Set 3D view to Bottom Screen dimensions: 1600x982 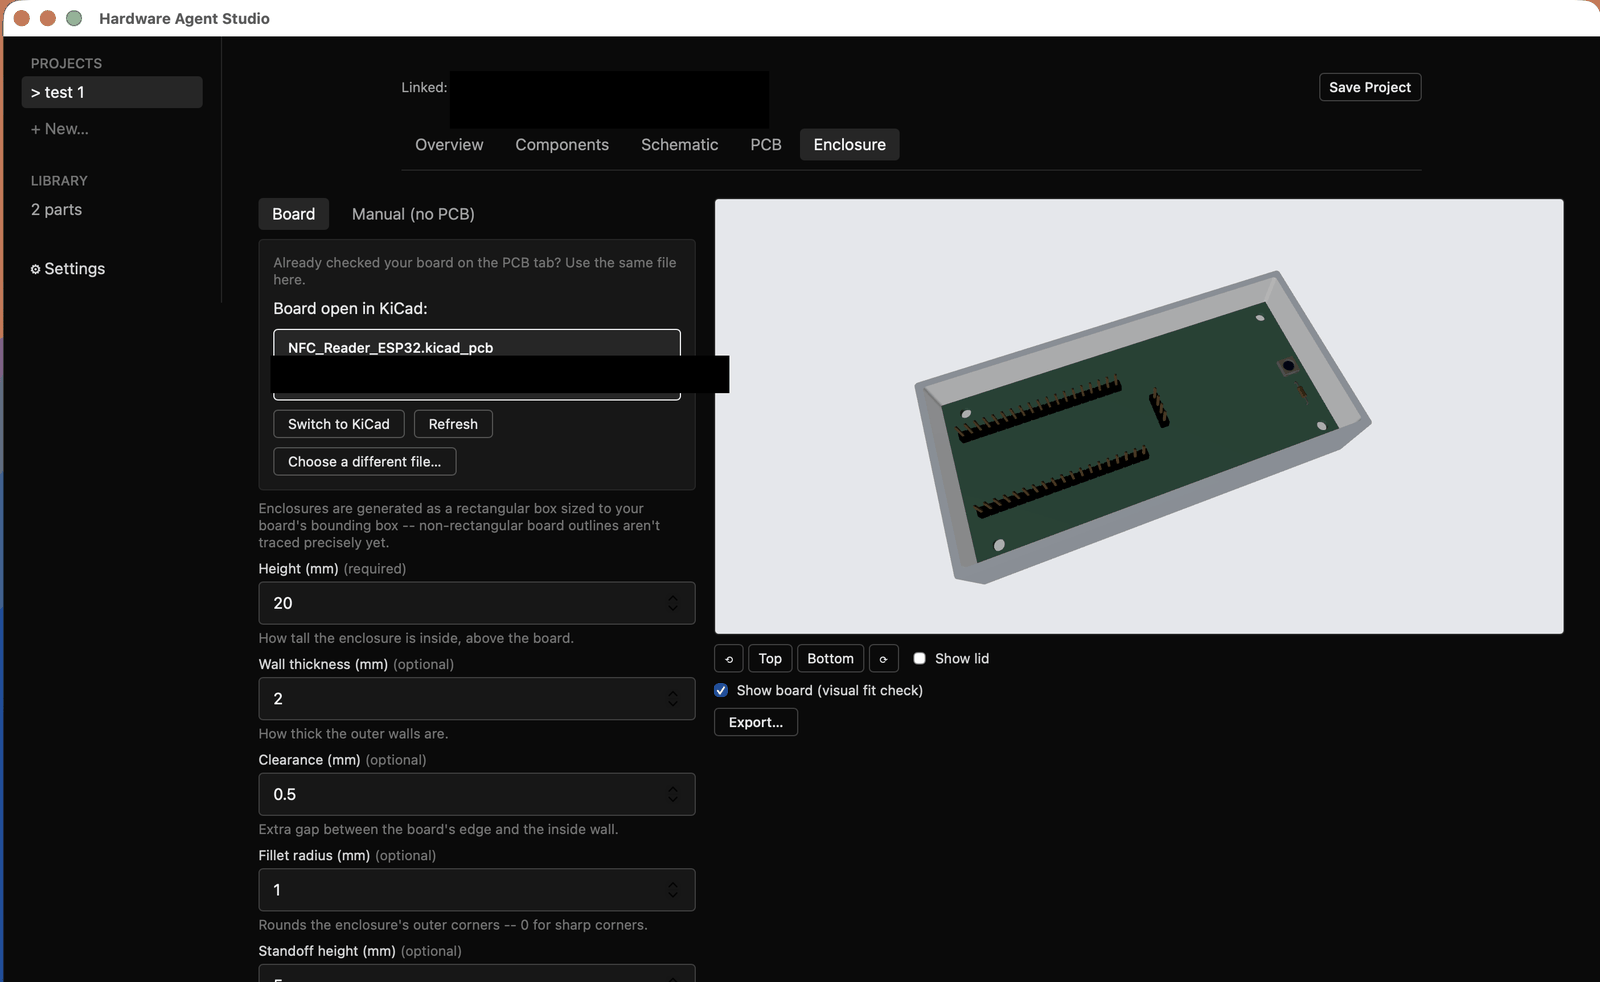[830, 659]
